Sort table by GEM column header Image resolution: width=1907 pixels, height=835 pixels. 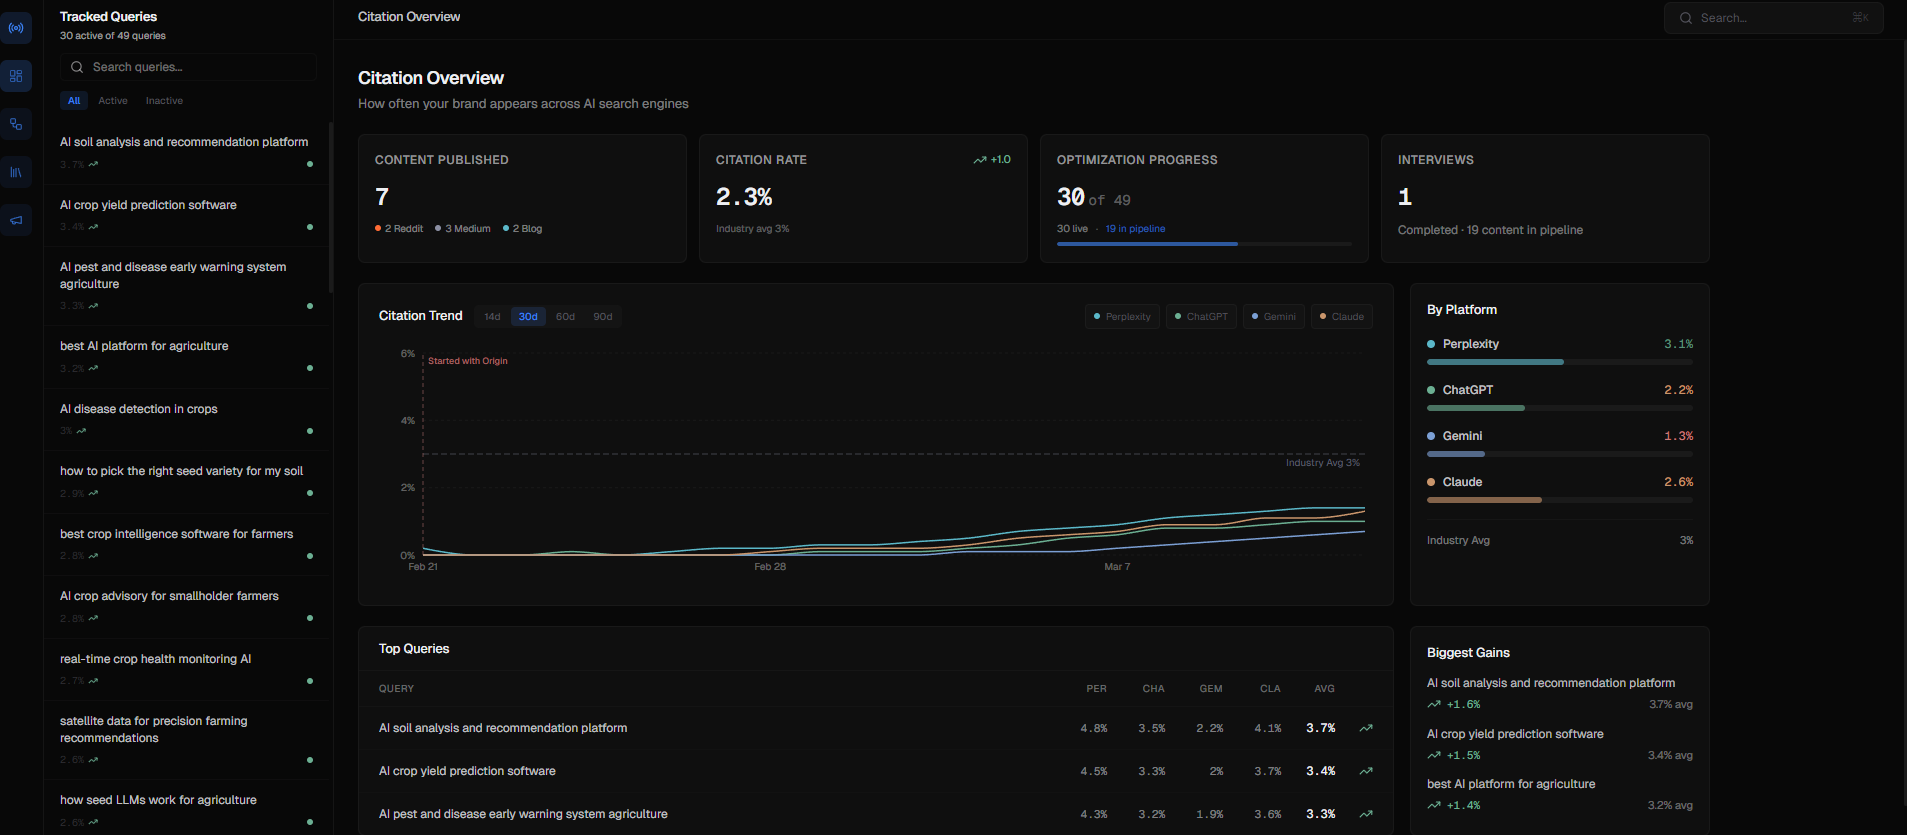1211,689
